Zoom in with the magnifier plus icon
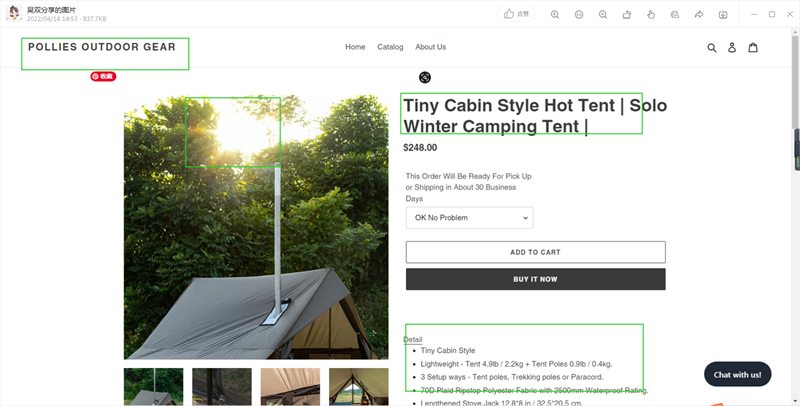The image size is (800, 406). tap(555, 15)
